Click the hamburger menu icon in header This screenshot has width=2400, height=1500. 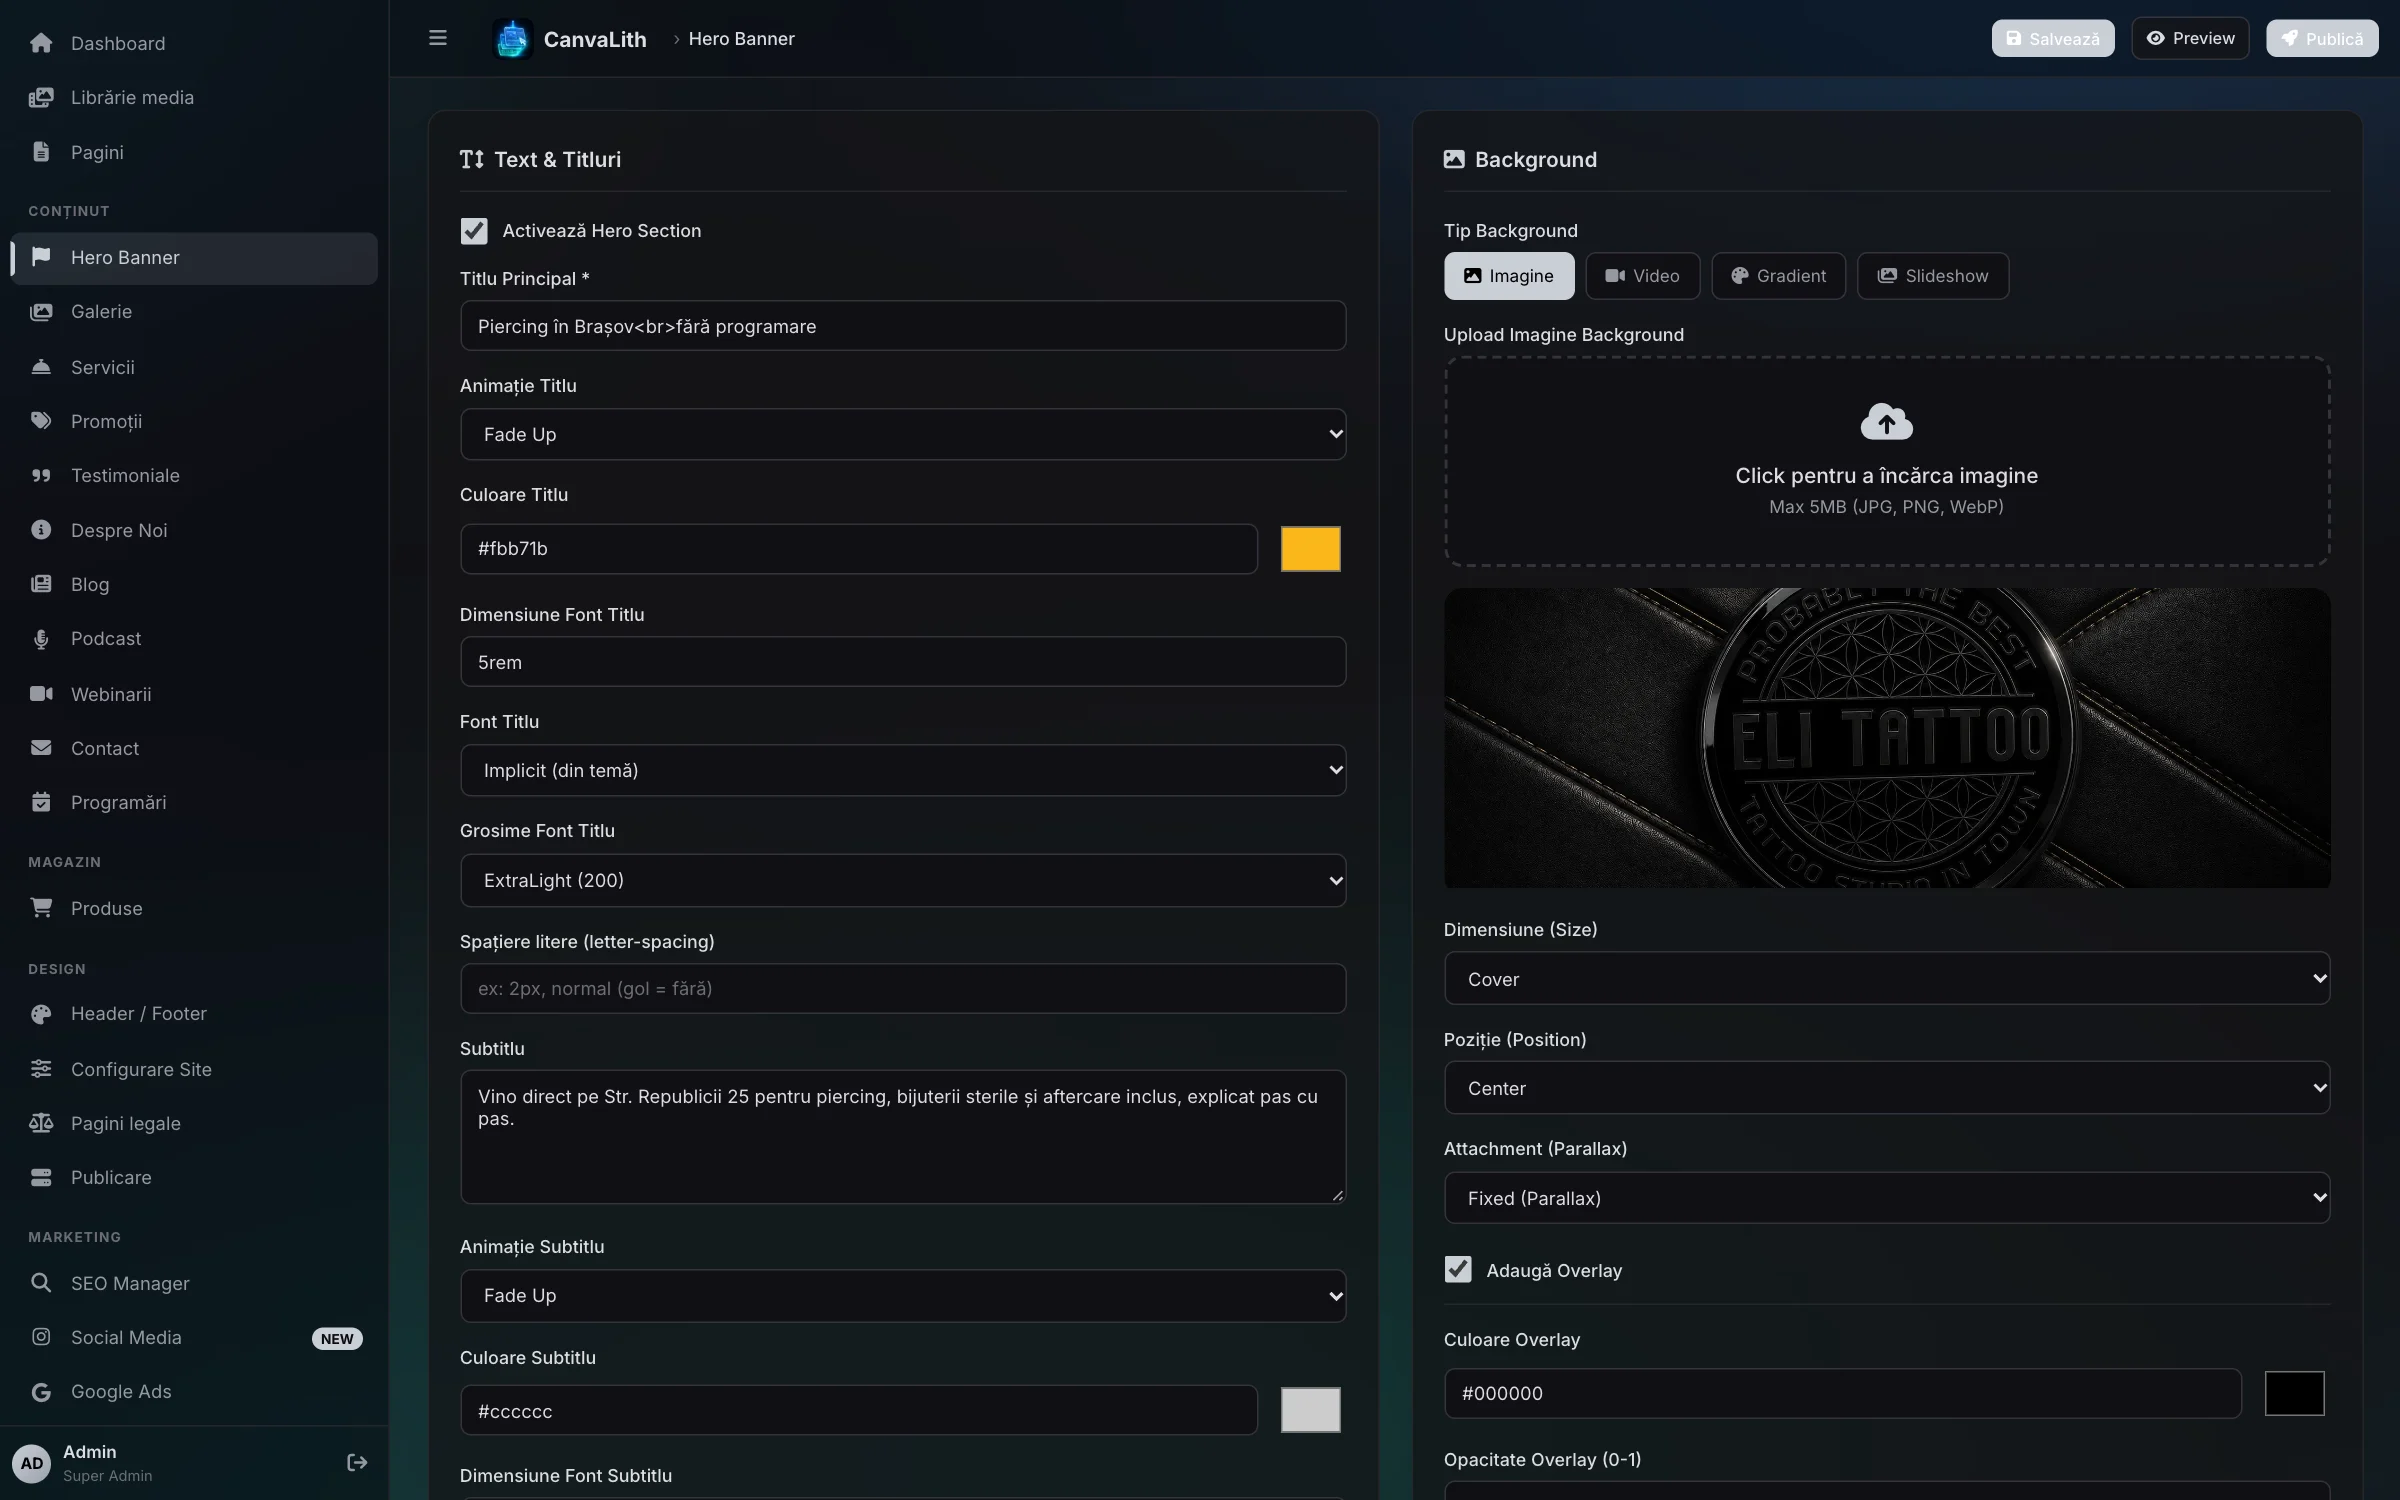point(437,38)
